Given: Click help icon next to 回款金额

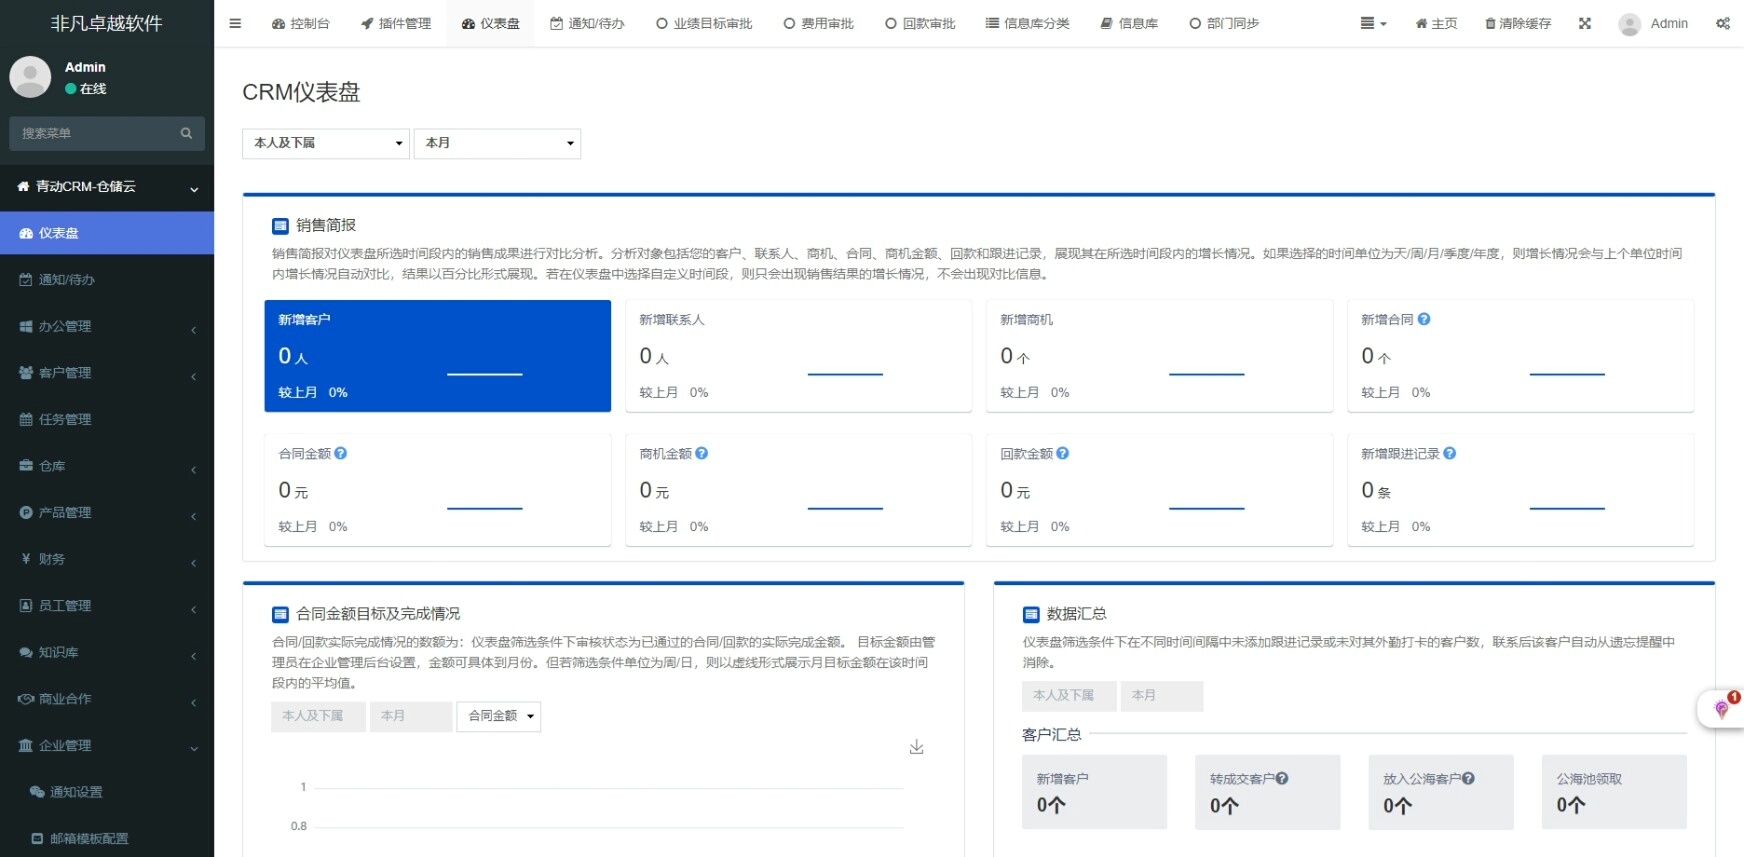Looking at the screenshot, I should (1063, 453).
